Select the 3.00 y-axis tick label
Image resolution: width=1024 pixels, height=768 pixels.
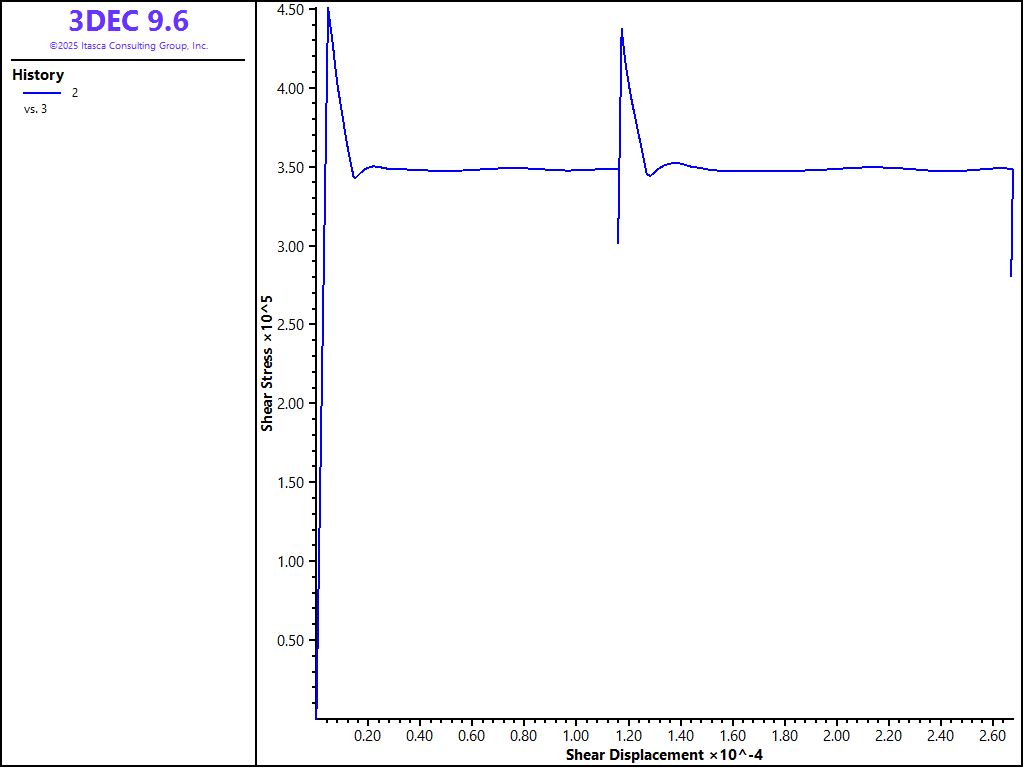pos(290,246)
